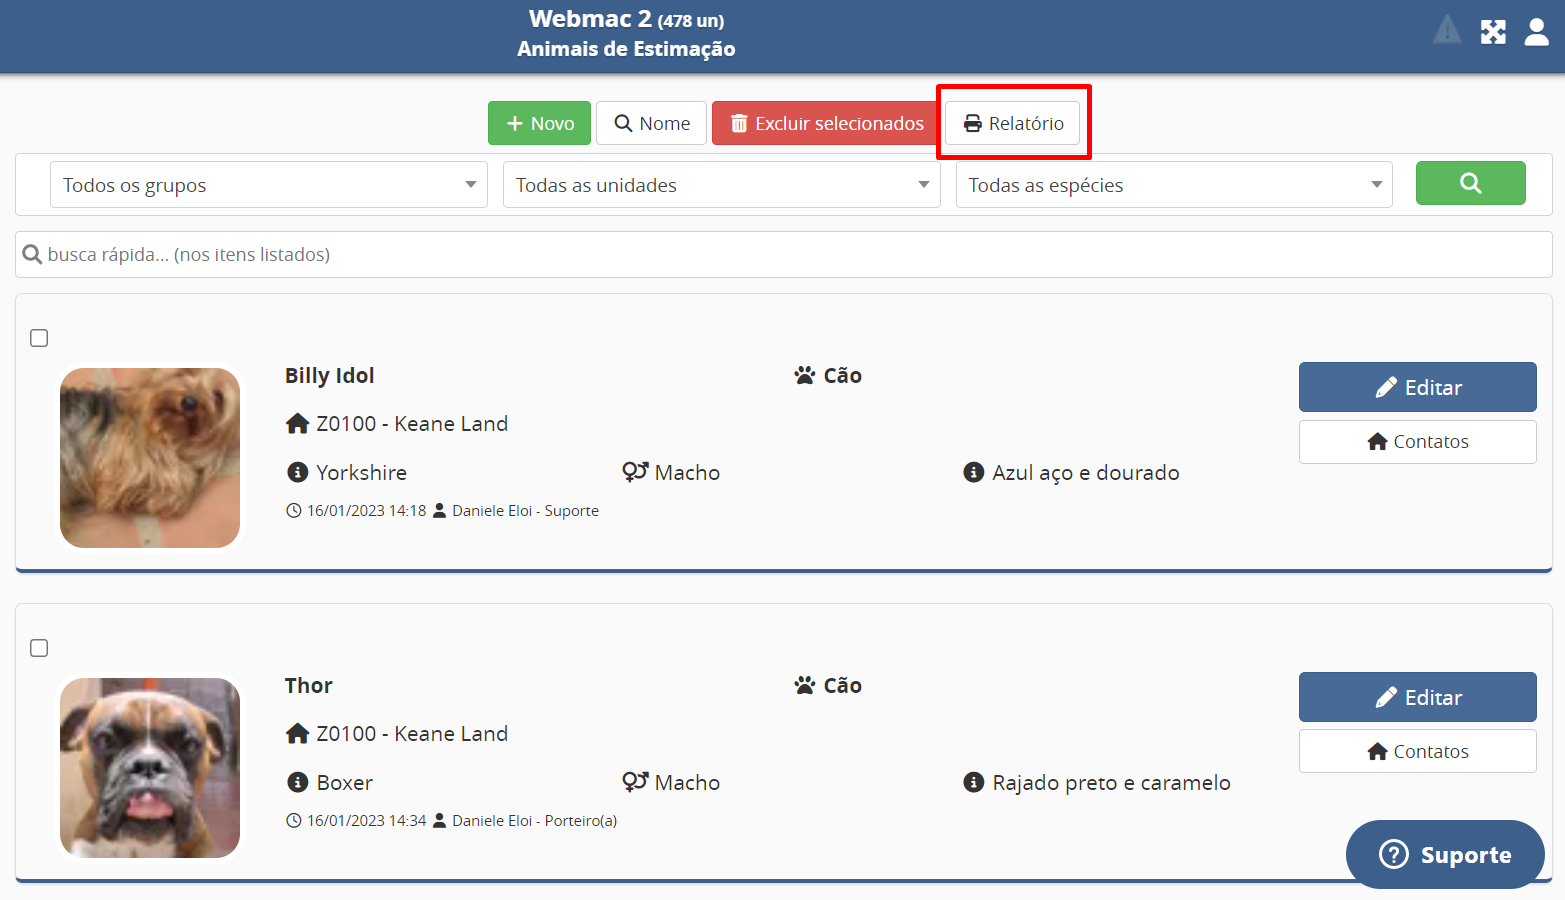Open Contatos for Thor
Image resolution: width=1565 pixels, height=900 pixels.
(1417, 751)
